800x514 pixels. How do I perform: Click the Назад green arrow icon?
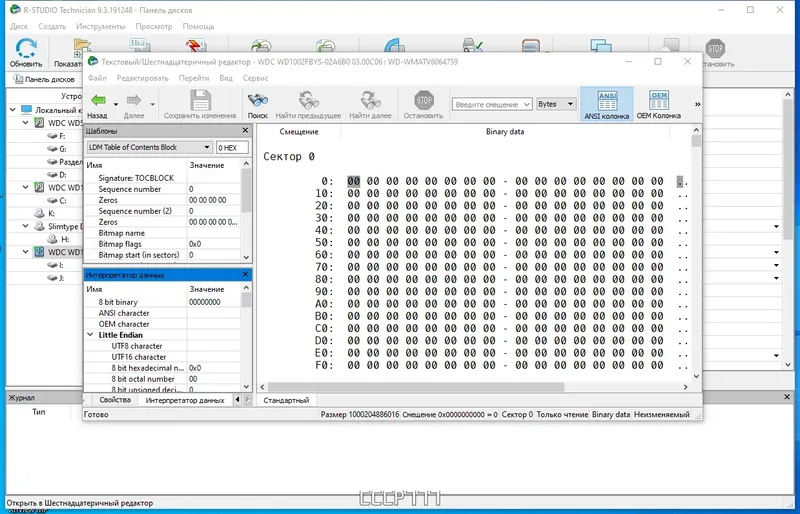pos(98,100)
